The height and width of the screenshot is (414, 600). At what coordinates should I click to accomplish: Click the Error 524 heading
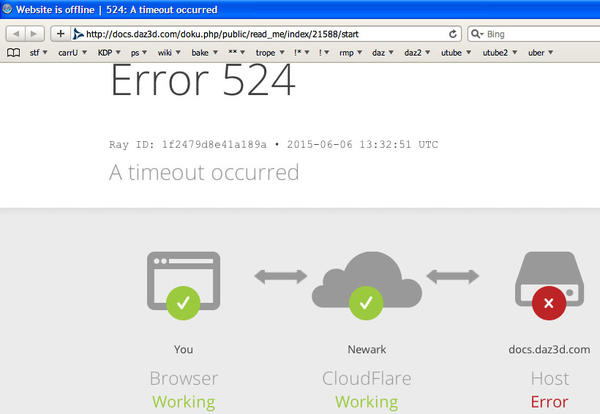coord(203,80)
